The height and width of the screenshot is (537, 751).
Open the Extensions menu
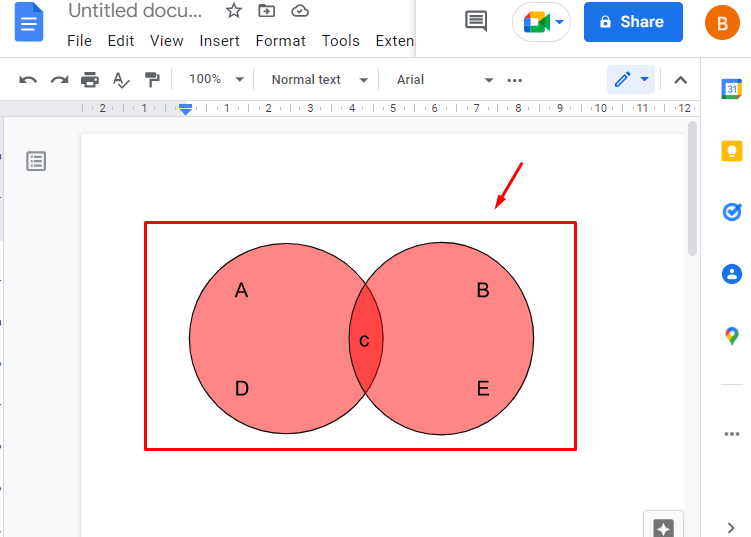(x=395, y=41)
